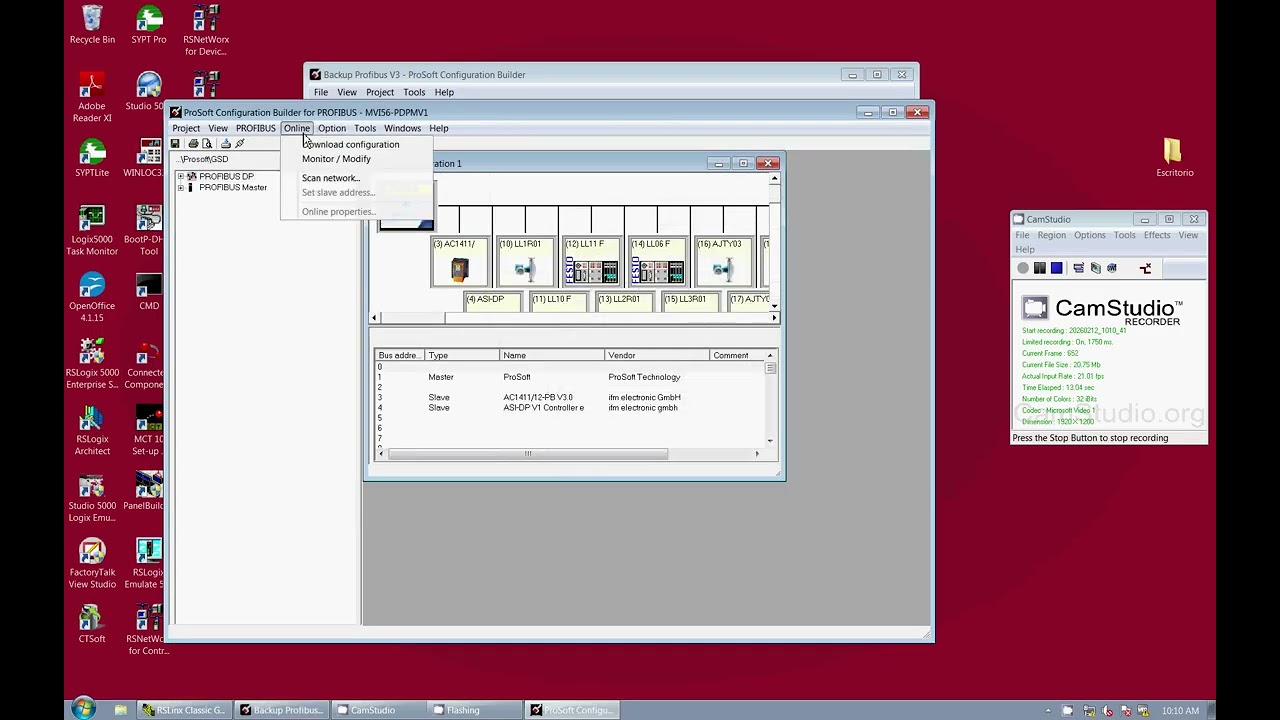Open CMD desktop shortcut
The height and width of the screenshot is (720, 1280).
tap(149, 292)
